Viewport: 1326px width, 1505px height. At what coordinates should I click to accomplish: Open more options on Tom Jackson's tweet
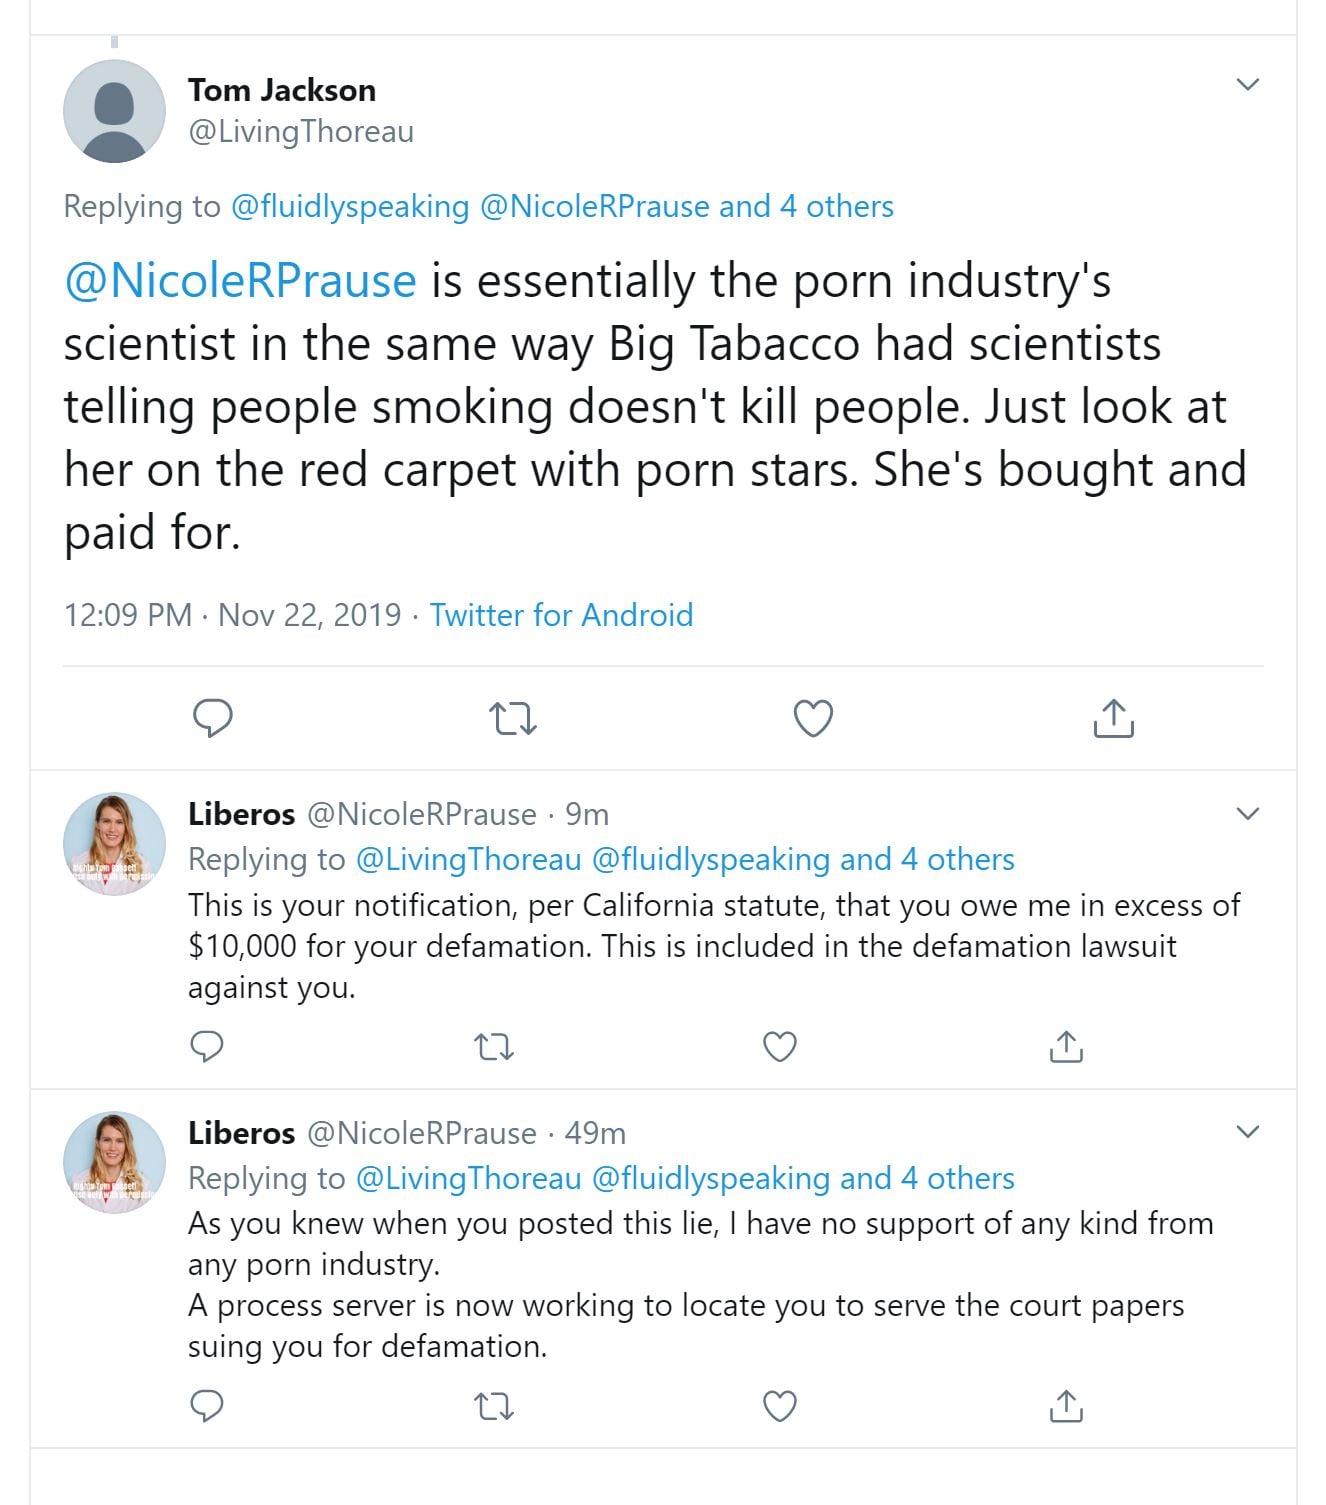click(x=1247, y=84)
